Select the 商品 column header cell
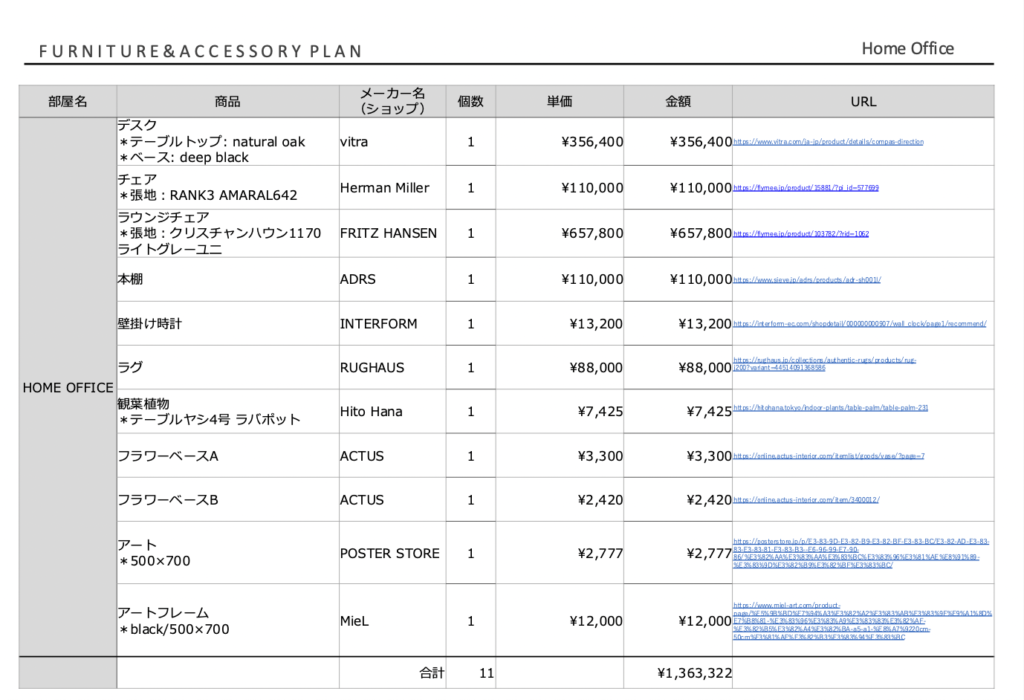1024x700 pixels. [227, 101]
